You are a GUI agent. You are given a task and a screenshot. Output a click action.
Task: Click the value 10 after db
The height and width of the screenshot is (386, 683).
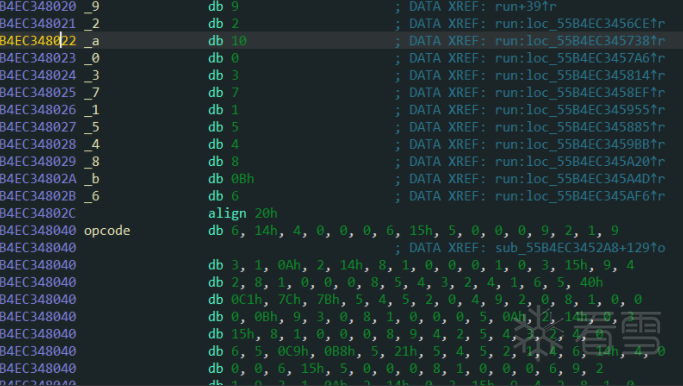239,41
